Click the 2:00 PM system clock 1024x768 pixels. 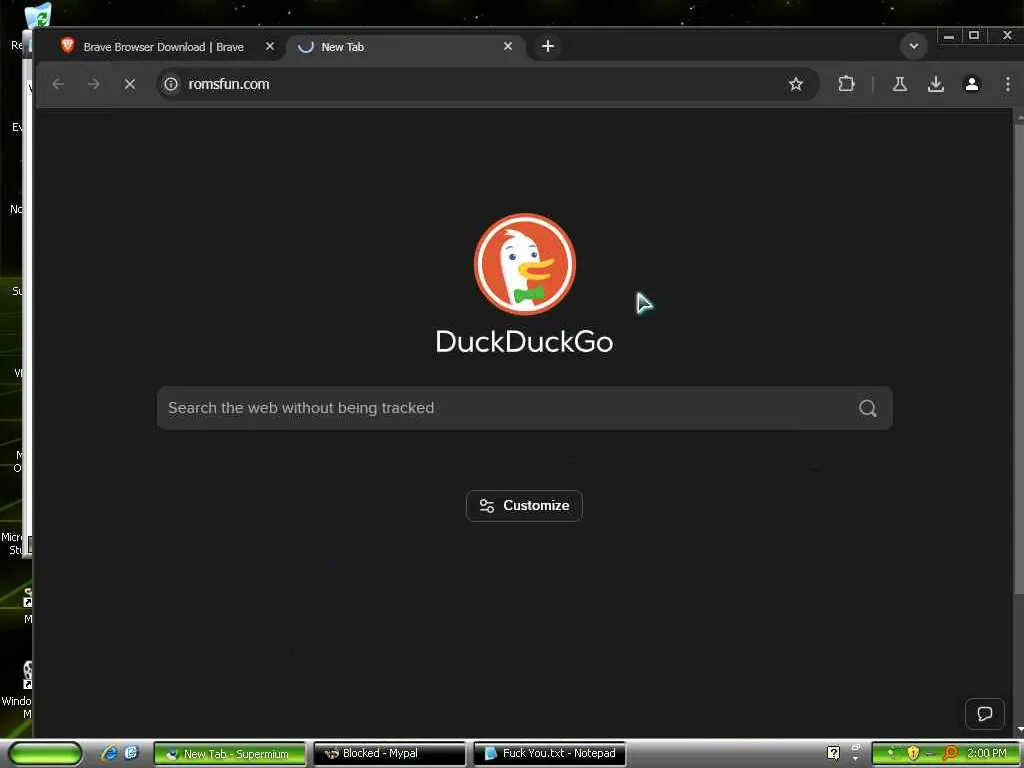987,754
